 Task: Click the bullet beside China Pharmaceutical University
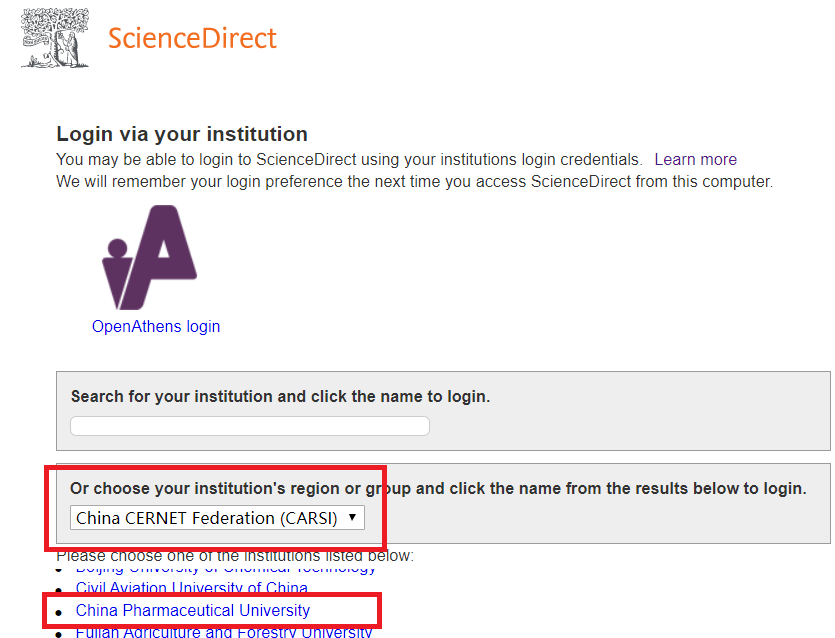[x=59, y=612]
